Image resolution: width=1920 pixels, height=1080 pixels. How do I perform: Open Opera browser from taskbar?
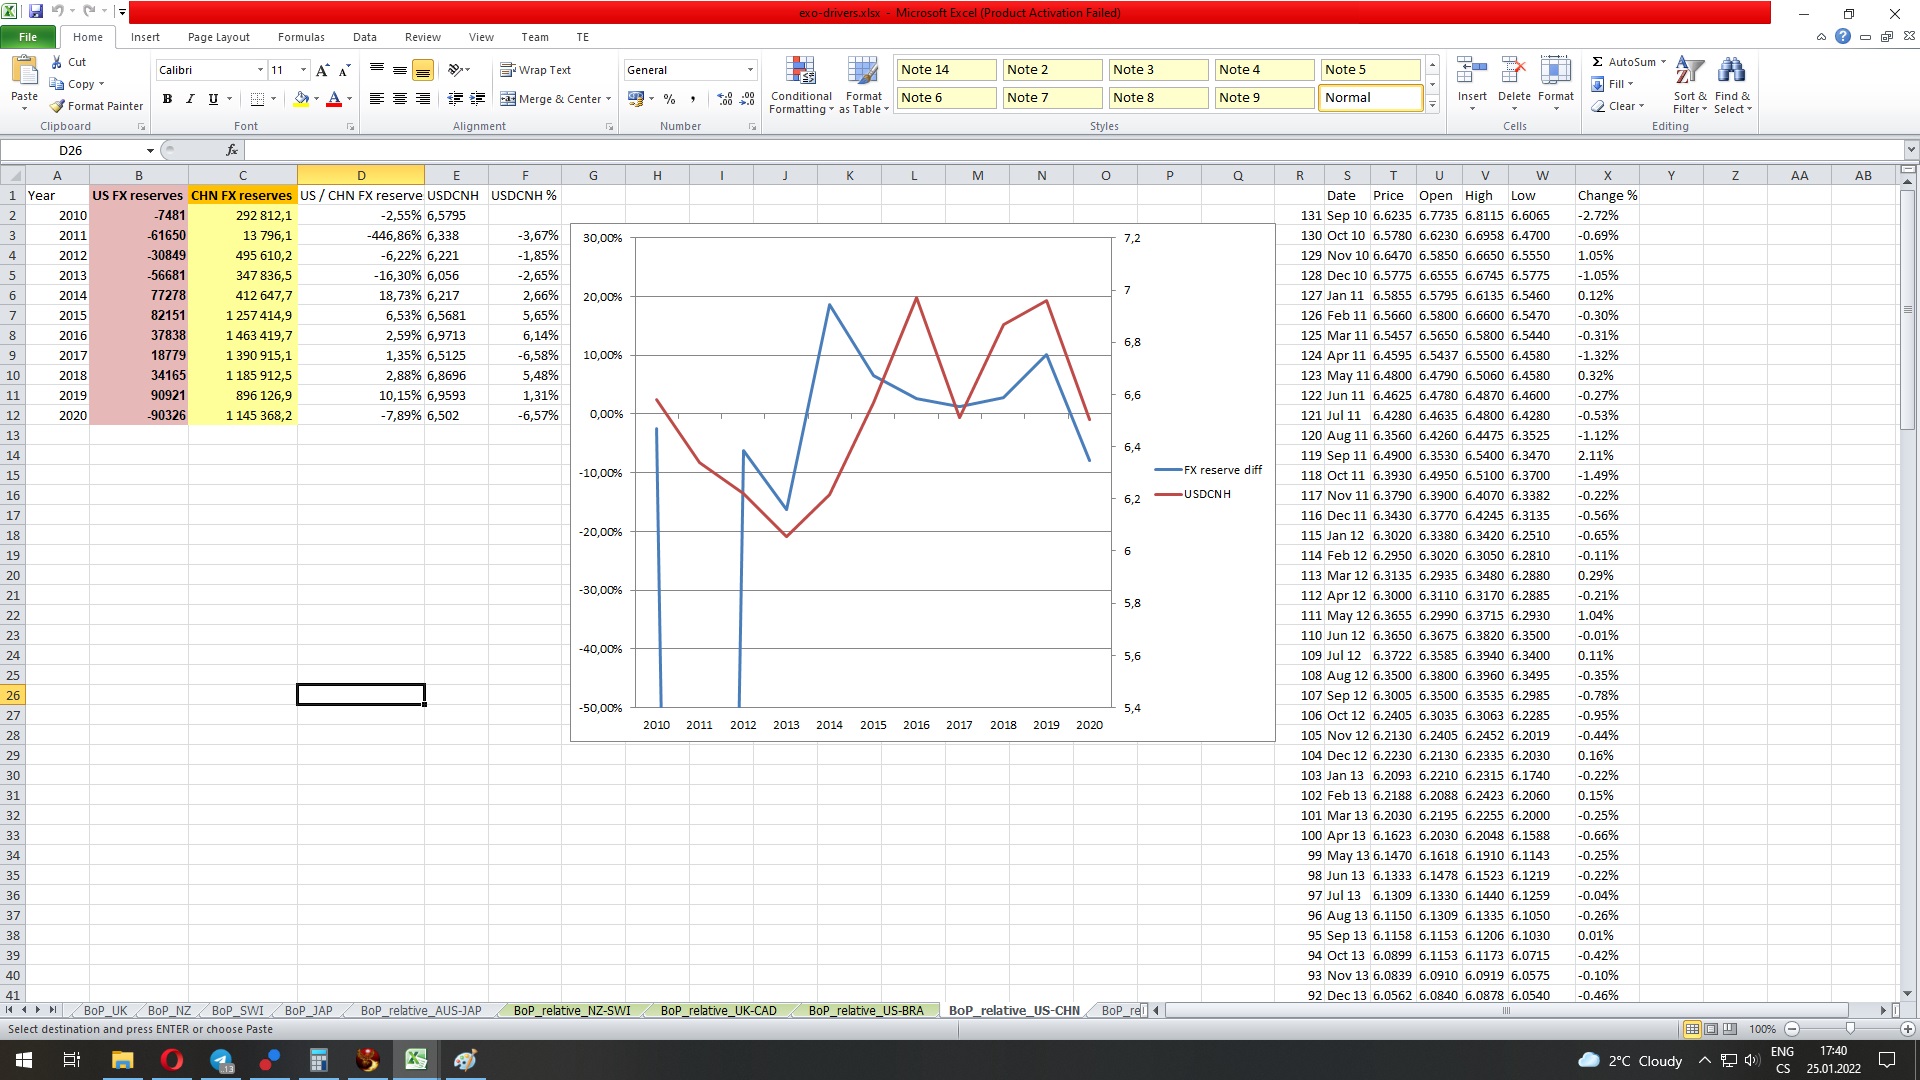172,1060
